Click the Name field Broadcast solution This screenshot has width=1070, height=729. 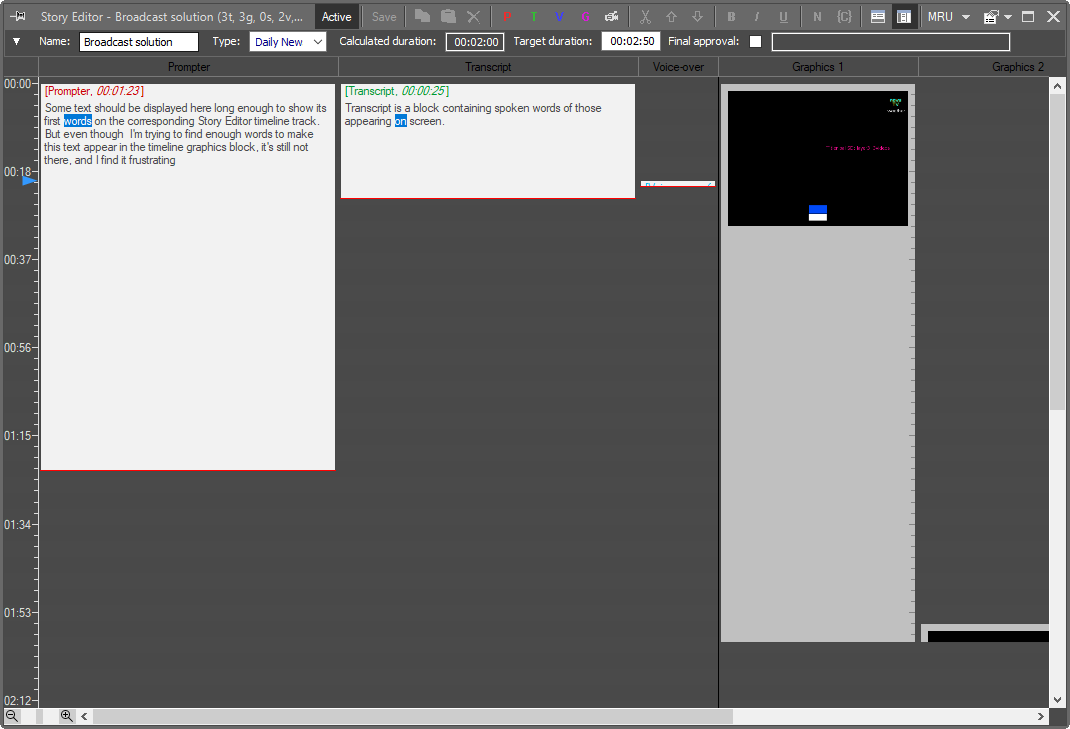[139, 42]
